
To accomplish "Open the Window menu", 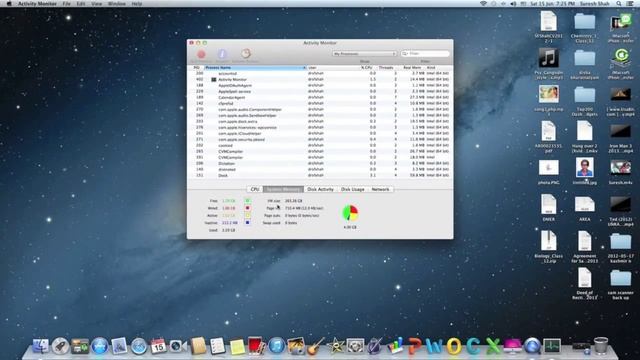I will click(x=117, y=4).
